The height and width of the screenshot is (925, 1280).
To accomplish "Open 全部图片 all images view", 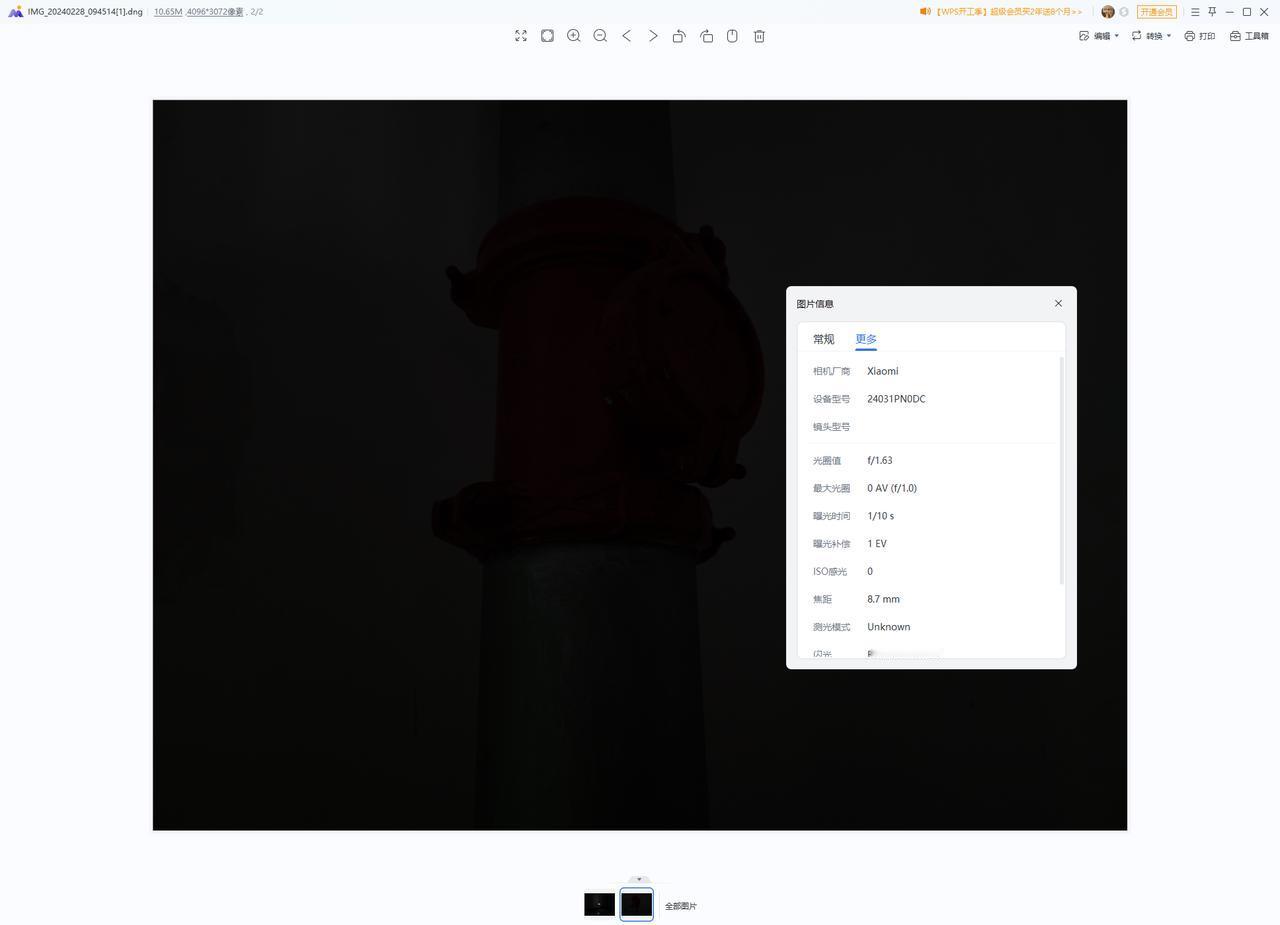I will pyautogui.click(x=681, y=906).
